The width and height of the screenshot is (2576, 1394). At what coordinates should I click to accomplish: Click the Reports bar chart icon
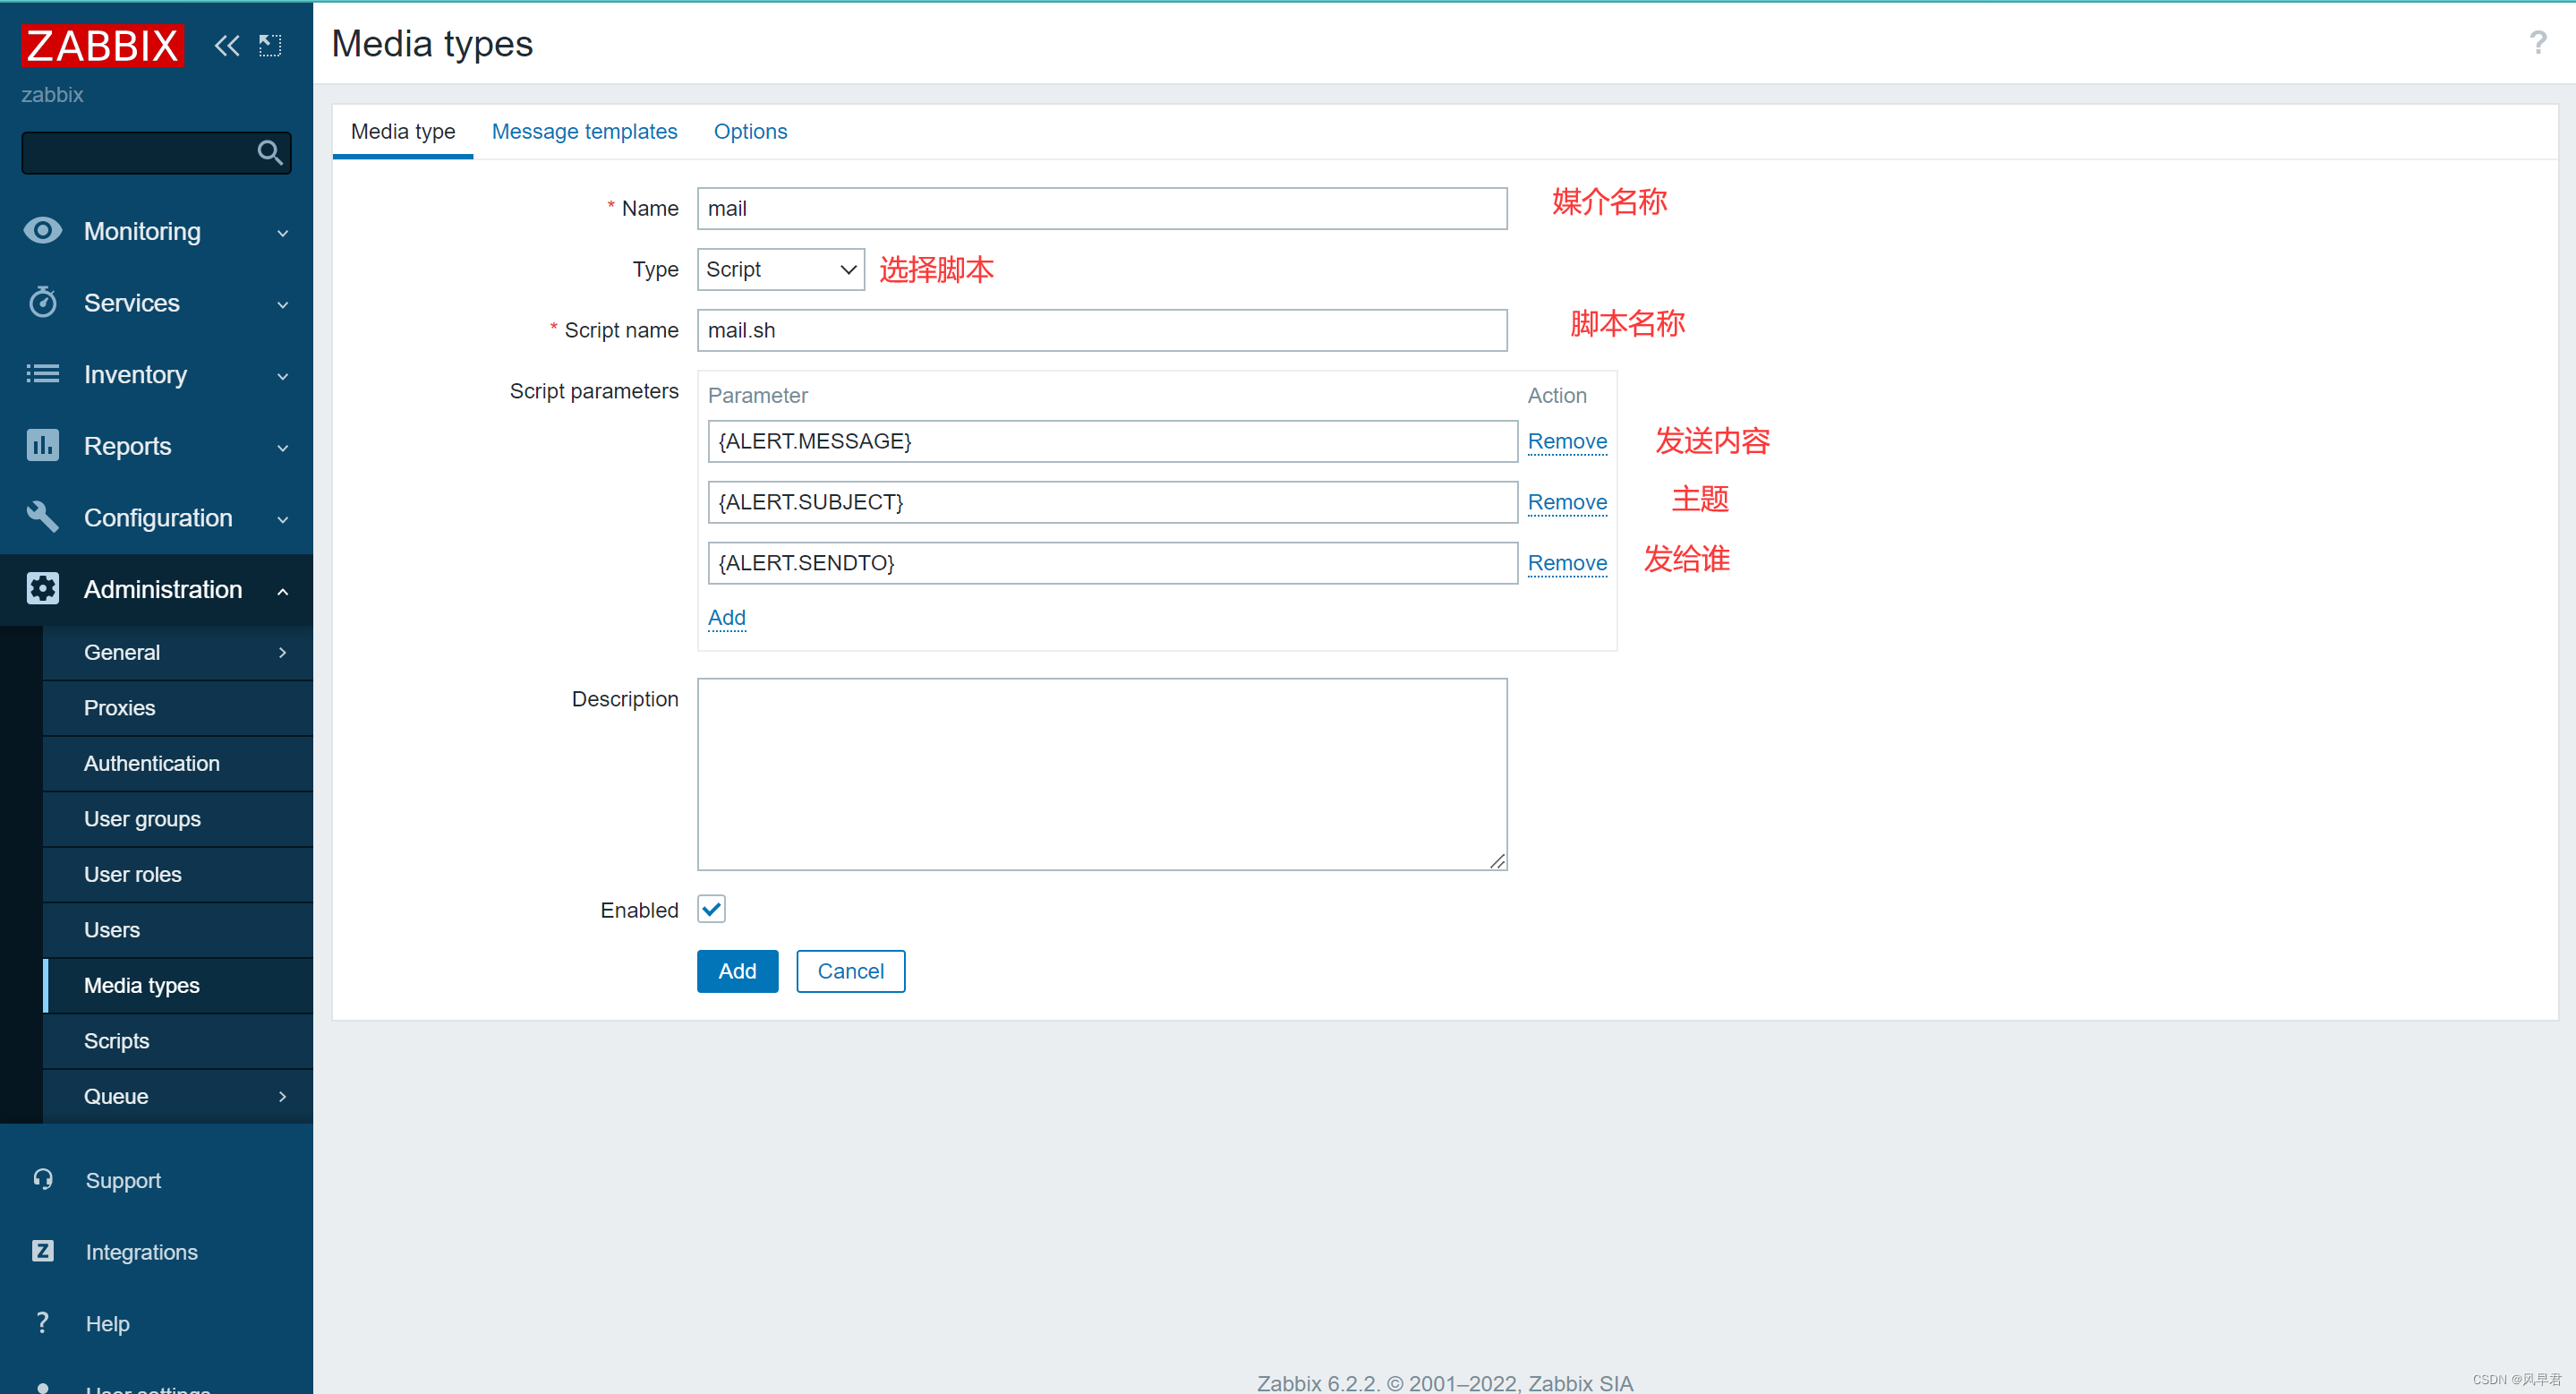42,445
